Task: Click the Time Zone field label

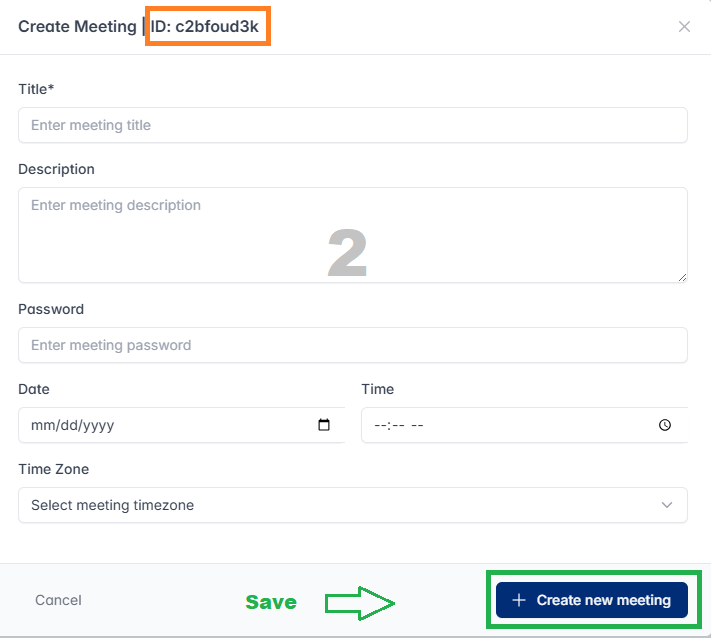Action: [x=54, y=469]
